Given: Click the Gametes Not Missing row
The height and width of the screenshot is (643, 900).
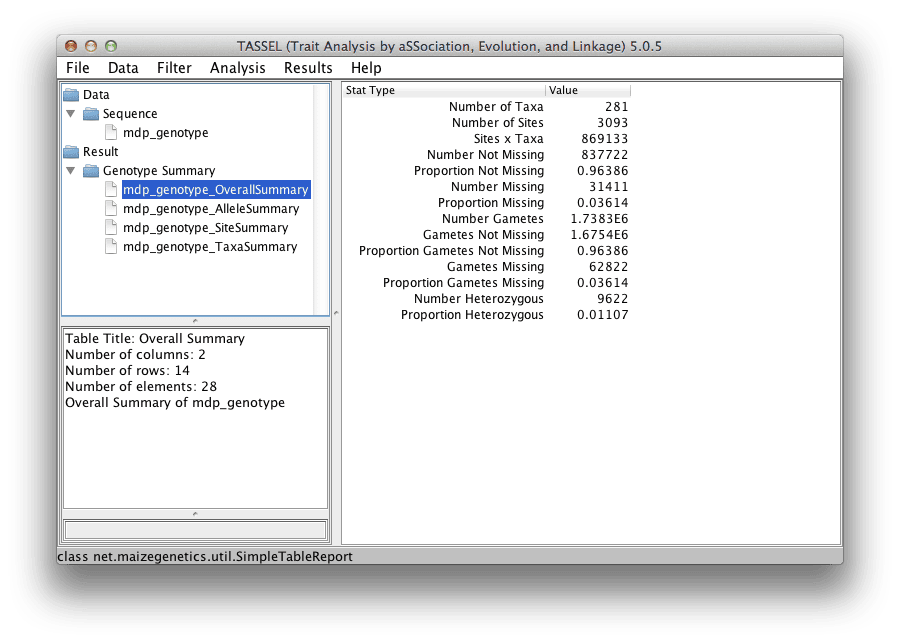Looking at the screenshot, I should tap(486, 235).
